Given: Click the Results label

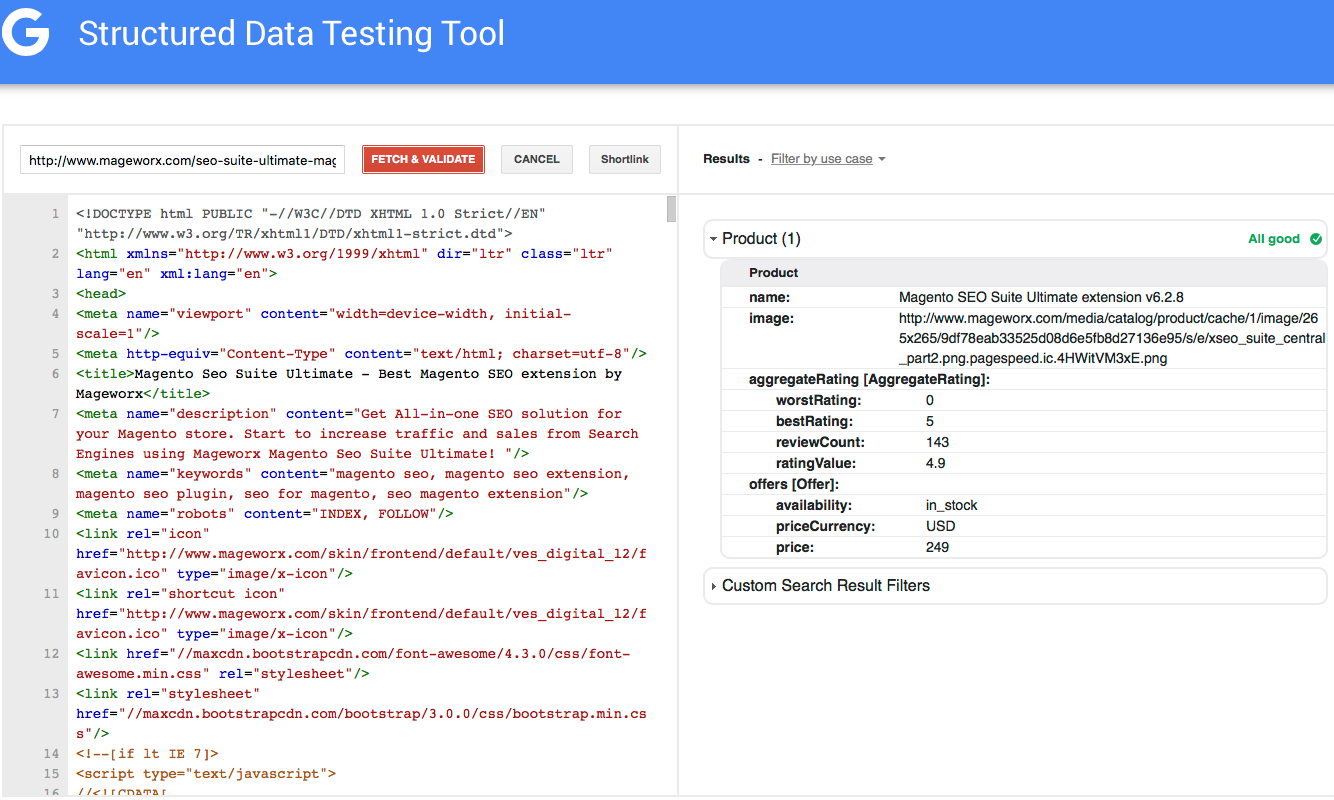Looking at the screenshot, I should point(726,159).
